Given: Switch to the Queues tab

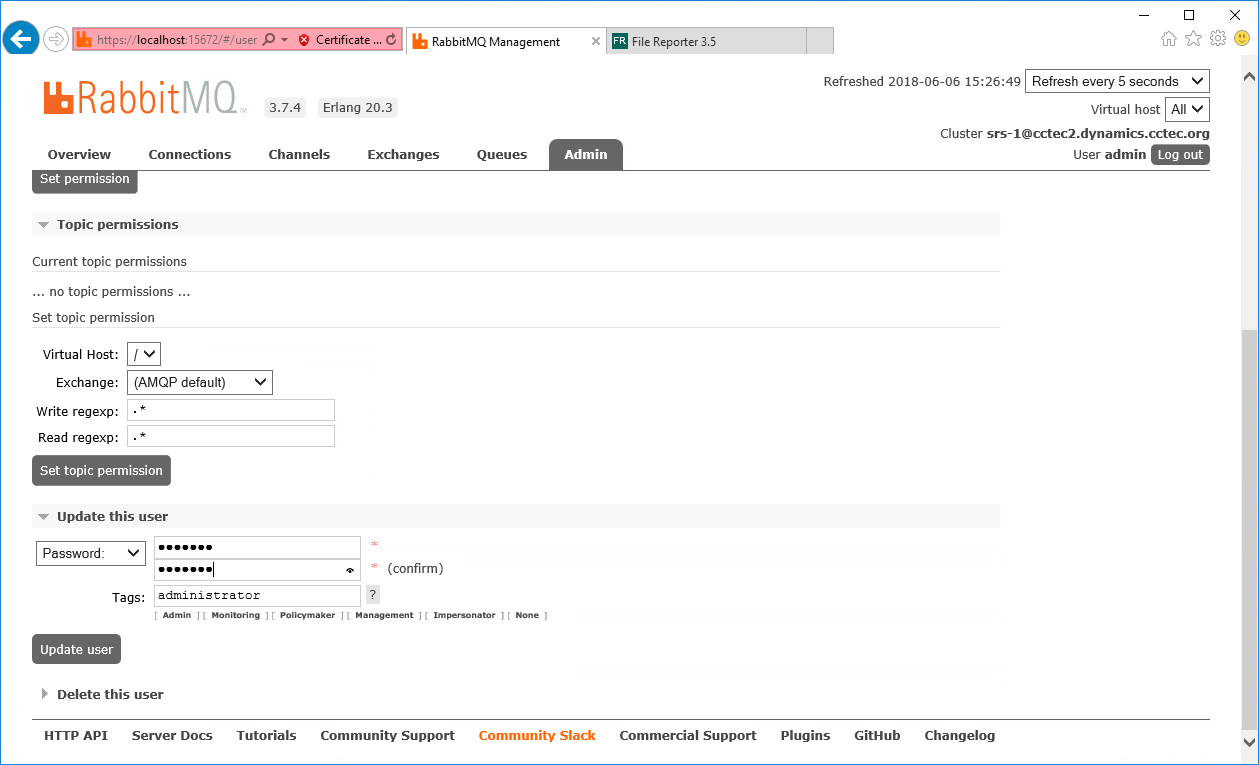Looking at the screenshot, I should [502, 155].
